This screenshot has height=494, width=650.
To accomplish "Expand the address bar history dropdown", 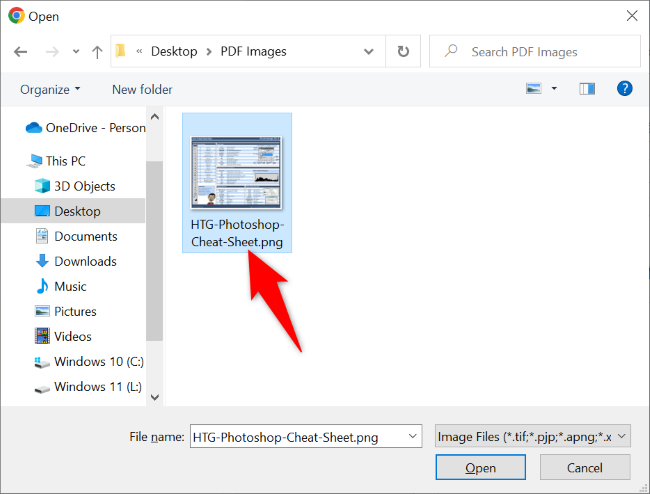I will coord(369,52).
